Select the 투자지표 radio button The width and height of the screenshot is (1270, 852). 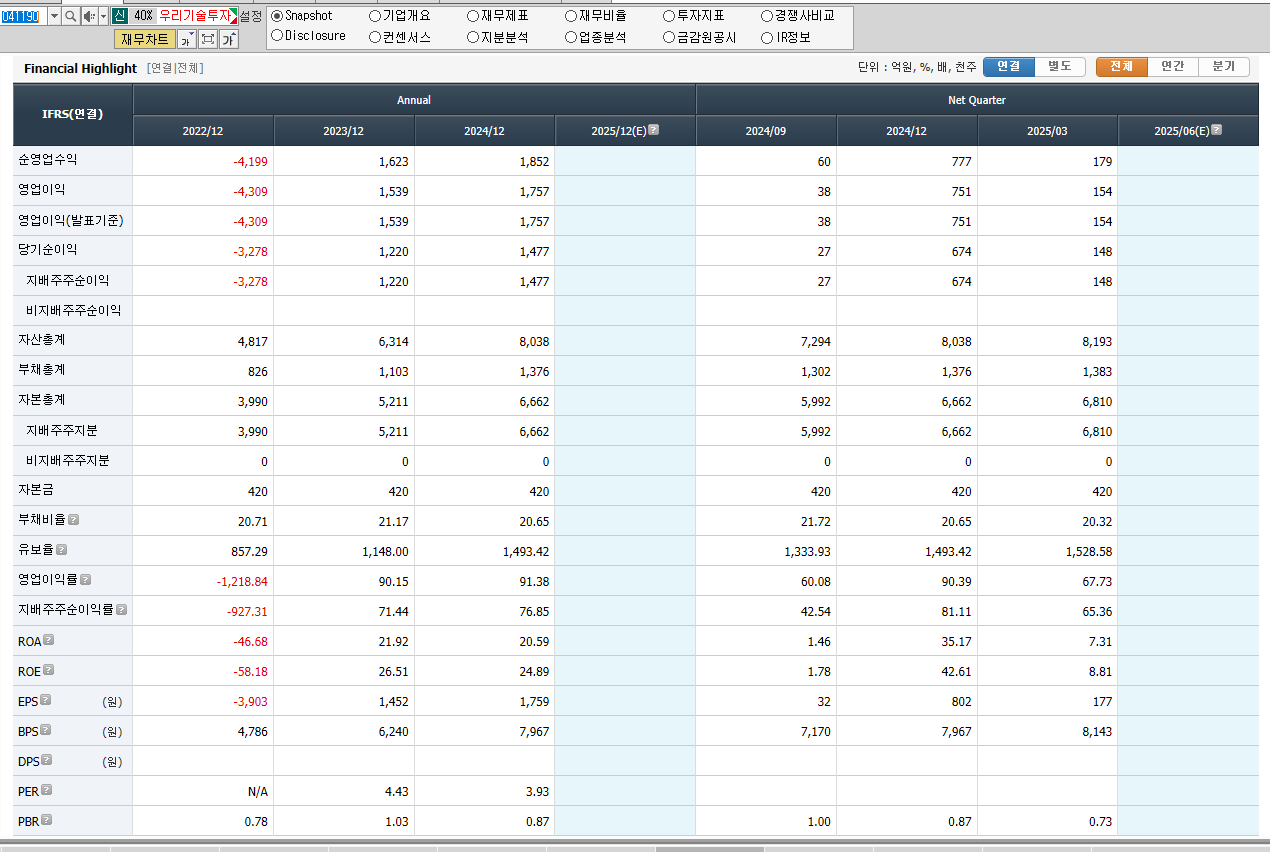[x=669, y=16]
